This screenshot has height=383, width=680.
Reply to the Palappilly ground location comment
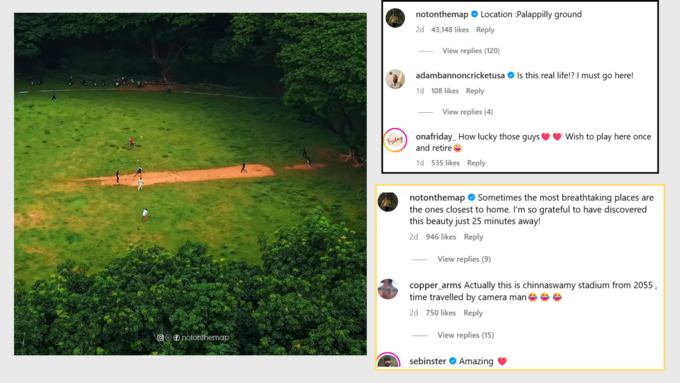coord(485,30)
